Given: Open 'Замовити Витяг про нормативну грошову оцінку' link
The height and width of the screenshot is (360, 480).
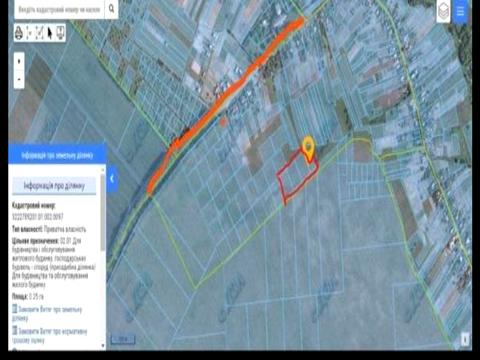Looking at the screenshot, I should point(50,335).
